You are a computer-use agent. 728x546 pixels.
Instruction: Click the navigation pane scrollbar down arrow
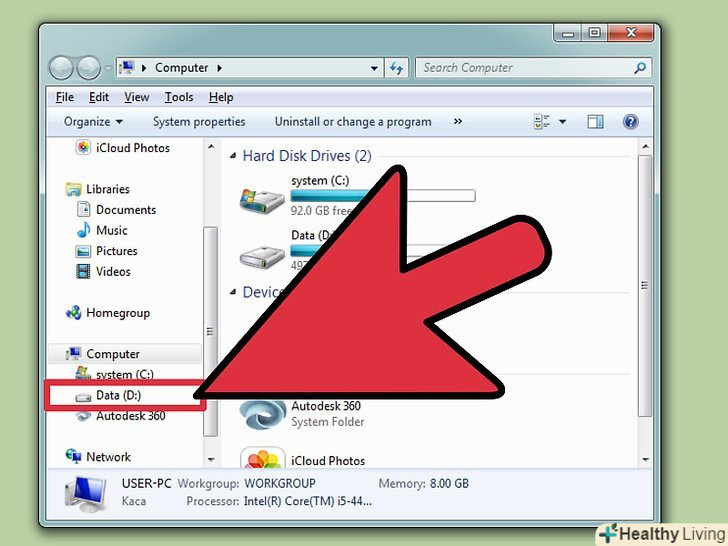211,460
